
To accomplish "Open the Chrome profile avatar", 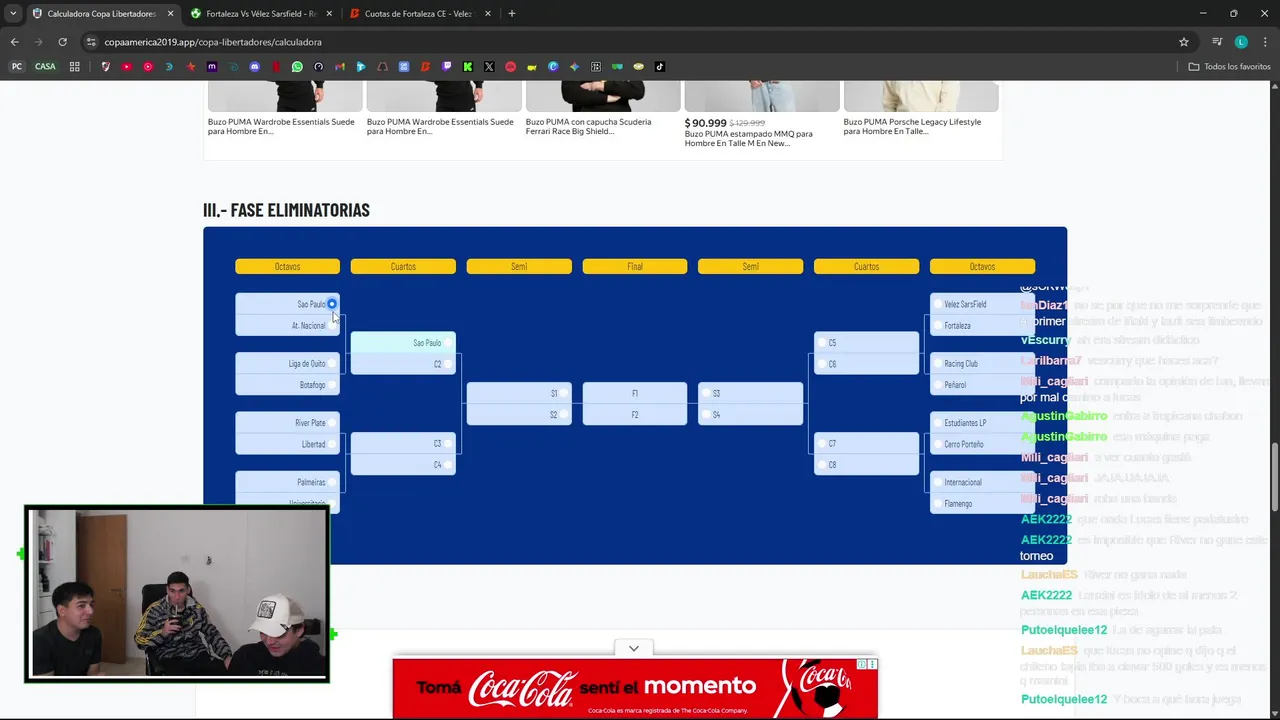I will (x=1241, y=42).
